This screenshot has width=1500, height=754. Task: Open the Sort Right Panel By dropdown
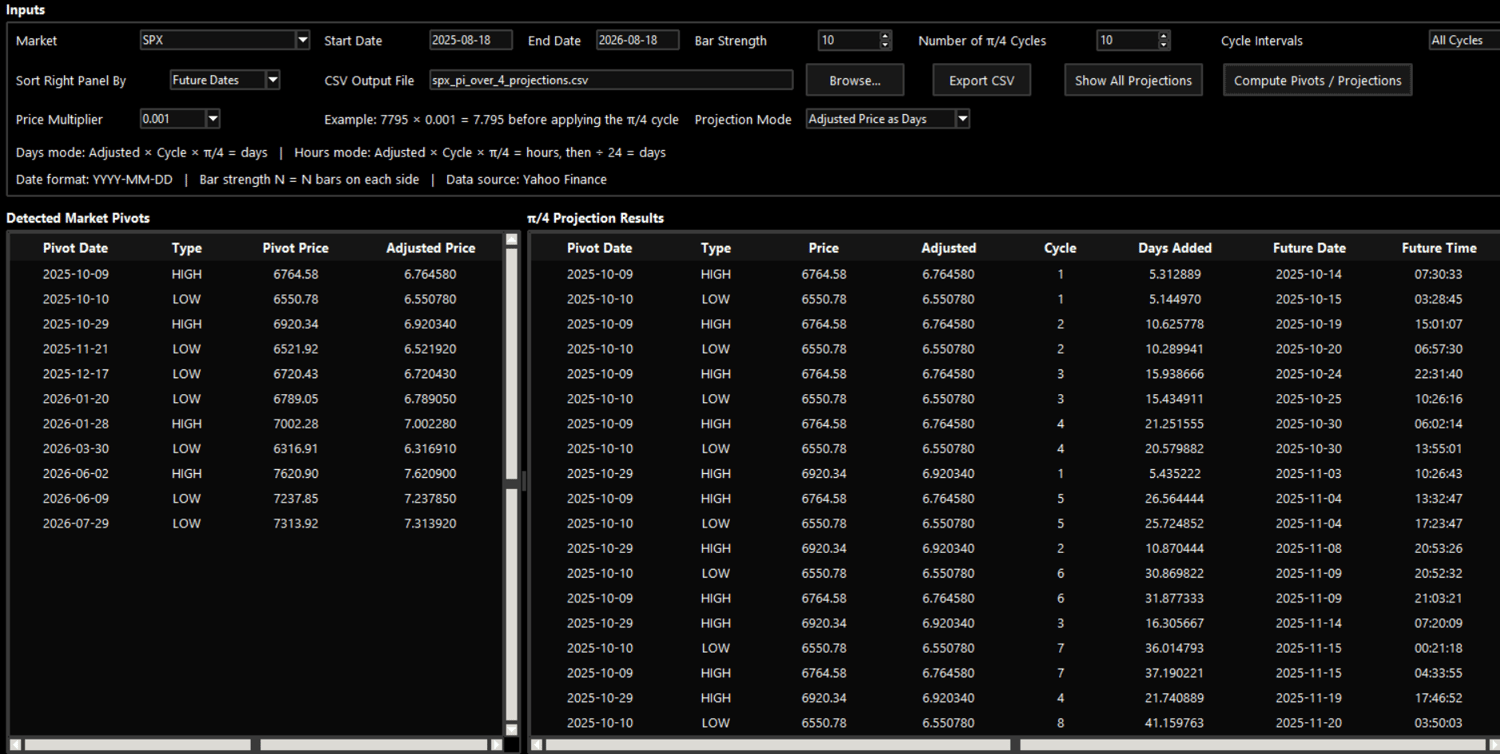pyautogui.click(x=225, y=80)
